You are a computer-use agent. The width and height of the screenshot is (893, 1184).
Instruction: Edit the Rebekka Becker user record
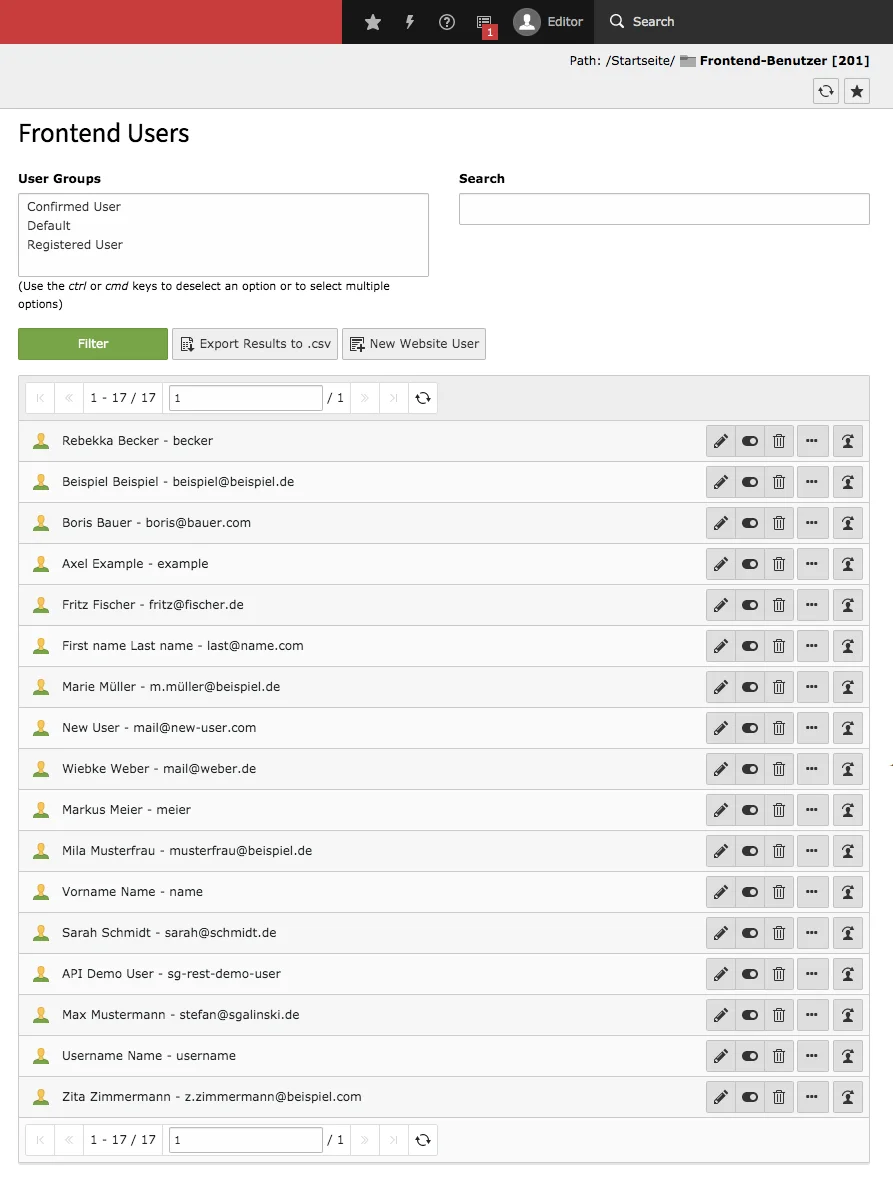pyautogui.click(x=720, y=441)
